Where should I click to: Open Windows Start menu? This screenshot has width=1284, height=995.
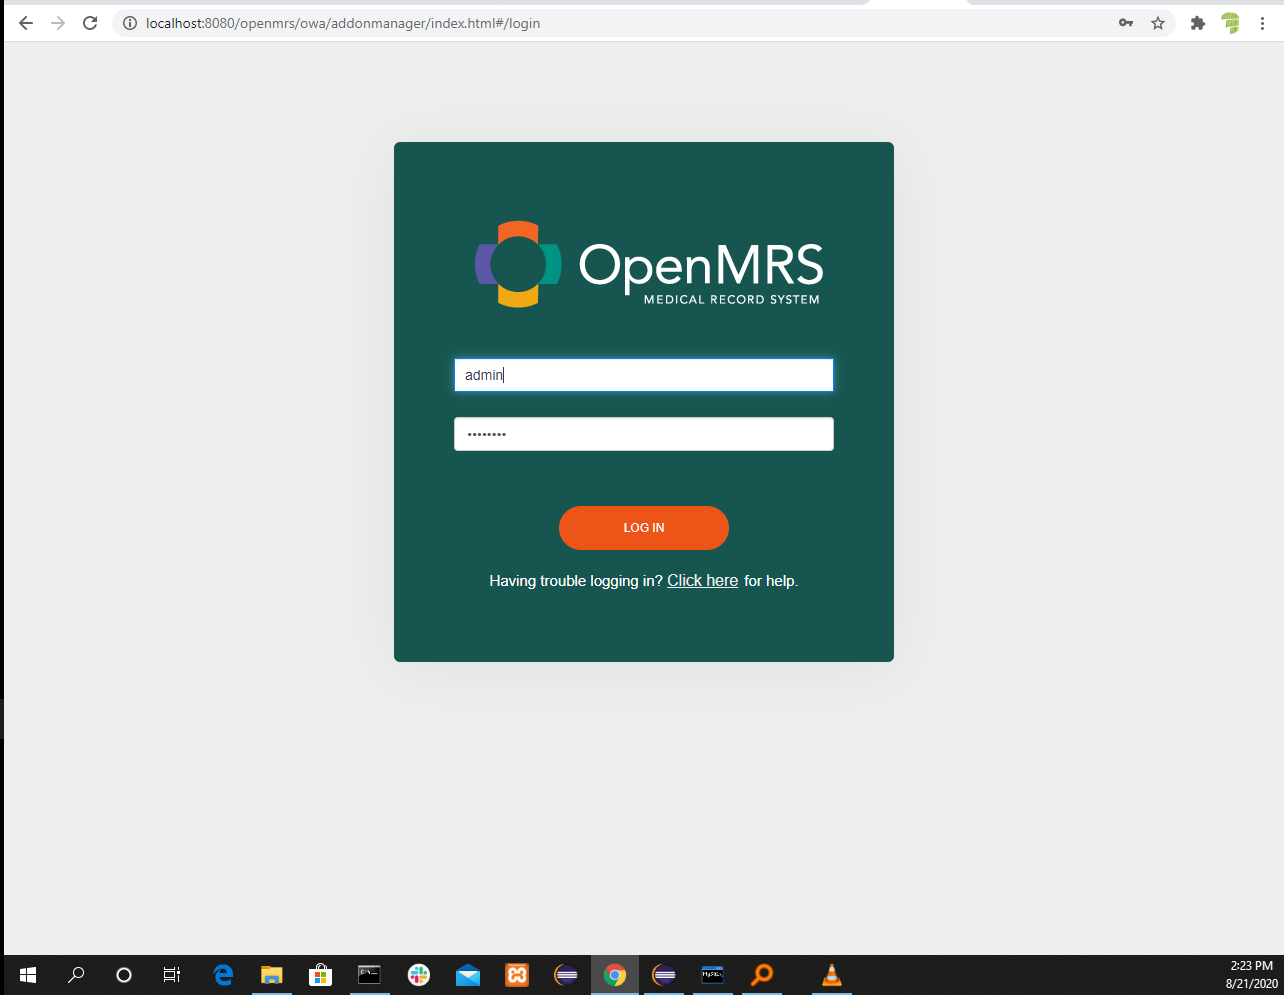coord(27,975)
